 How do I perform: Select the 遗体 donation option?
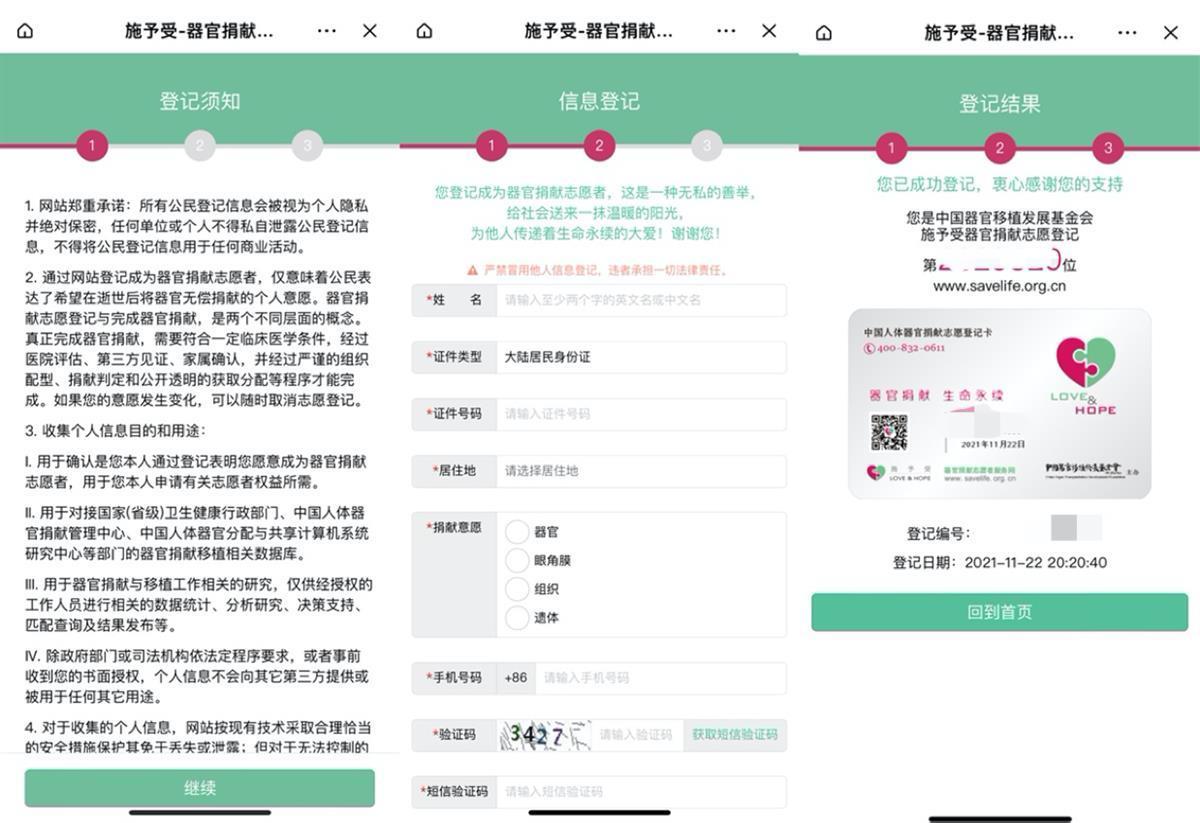tap(517, 618)
